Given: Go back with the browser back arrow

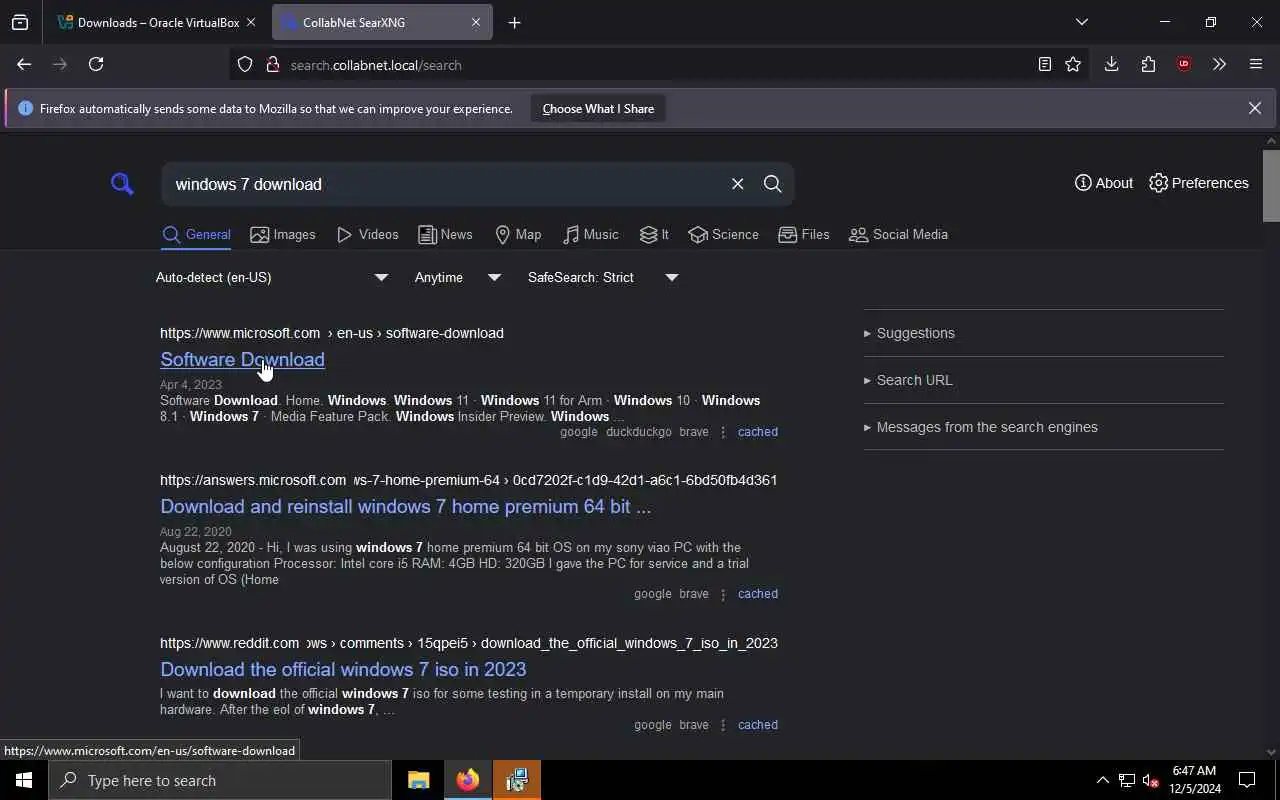Looking at the screenshot, I should pos(24,64).
